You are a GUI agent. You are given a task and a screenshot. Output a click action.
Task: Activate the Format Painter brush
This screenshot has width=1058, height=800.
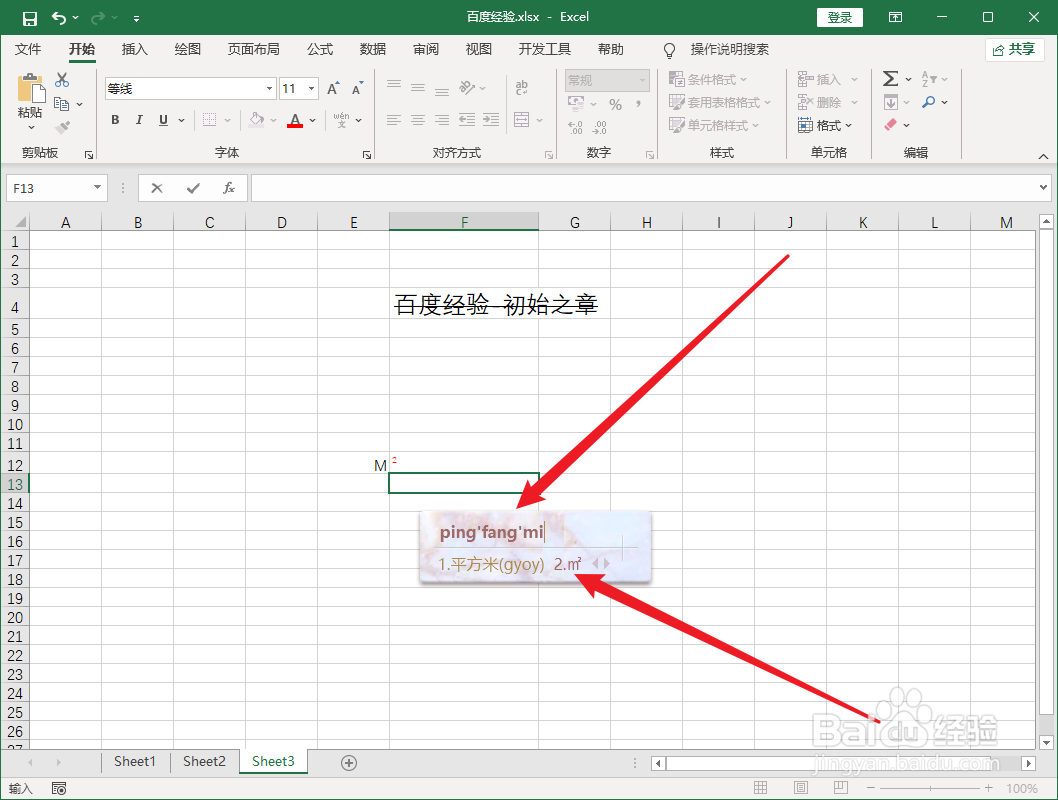62,127
